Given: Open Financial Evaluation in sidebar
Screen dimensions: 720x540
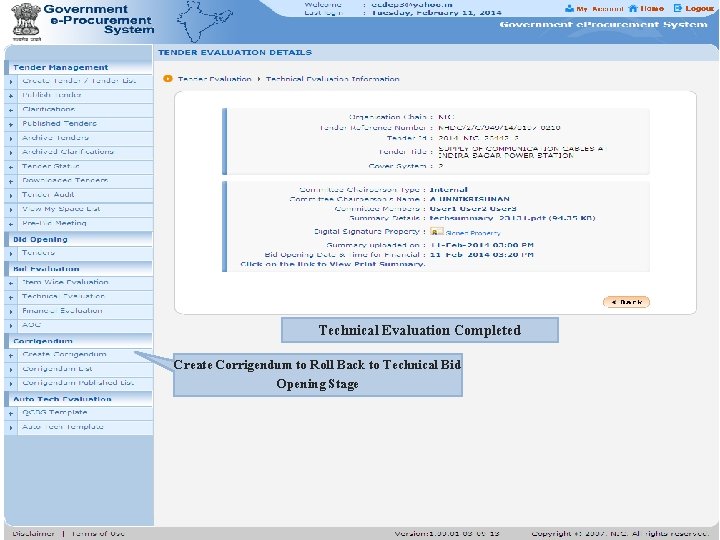Looking at the screenshot, I should (62, 311).
